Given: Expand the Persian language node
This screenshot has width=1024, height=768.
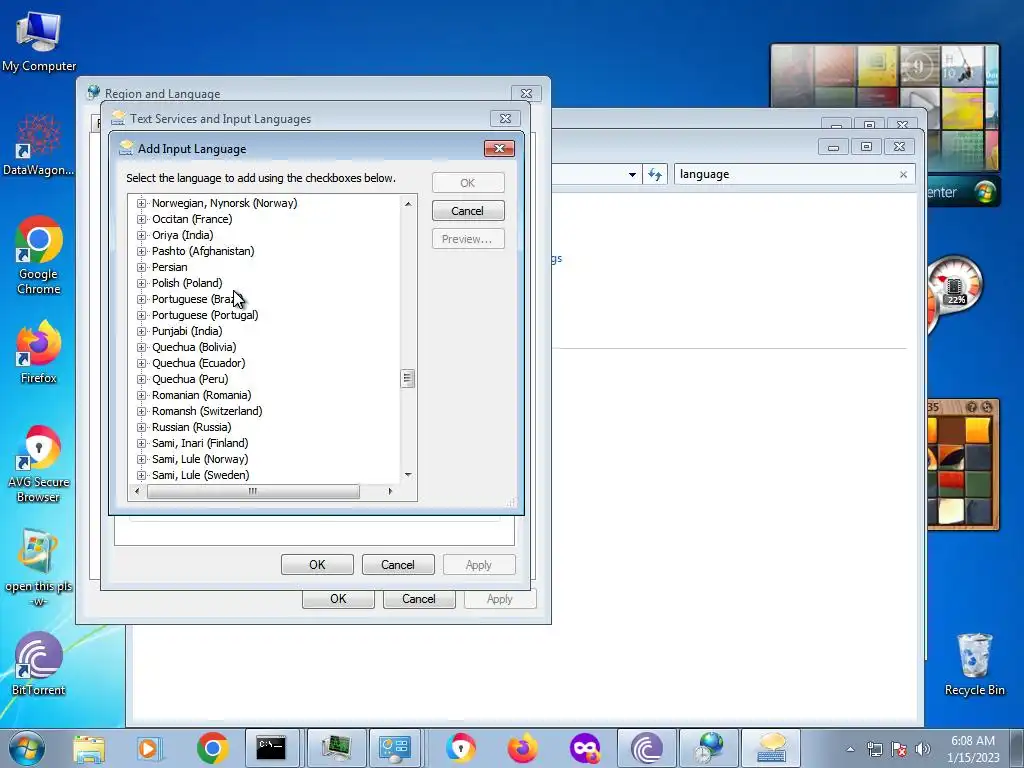Looking at the screenshot, I should coord(141,267).
